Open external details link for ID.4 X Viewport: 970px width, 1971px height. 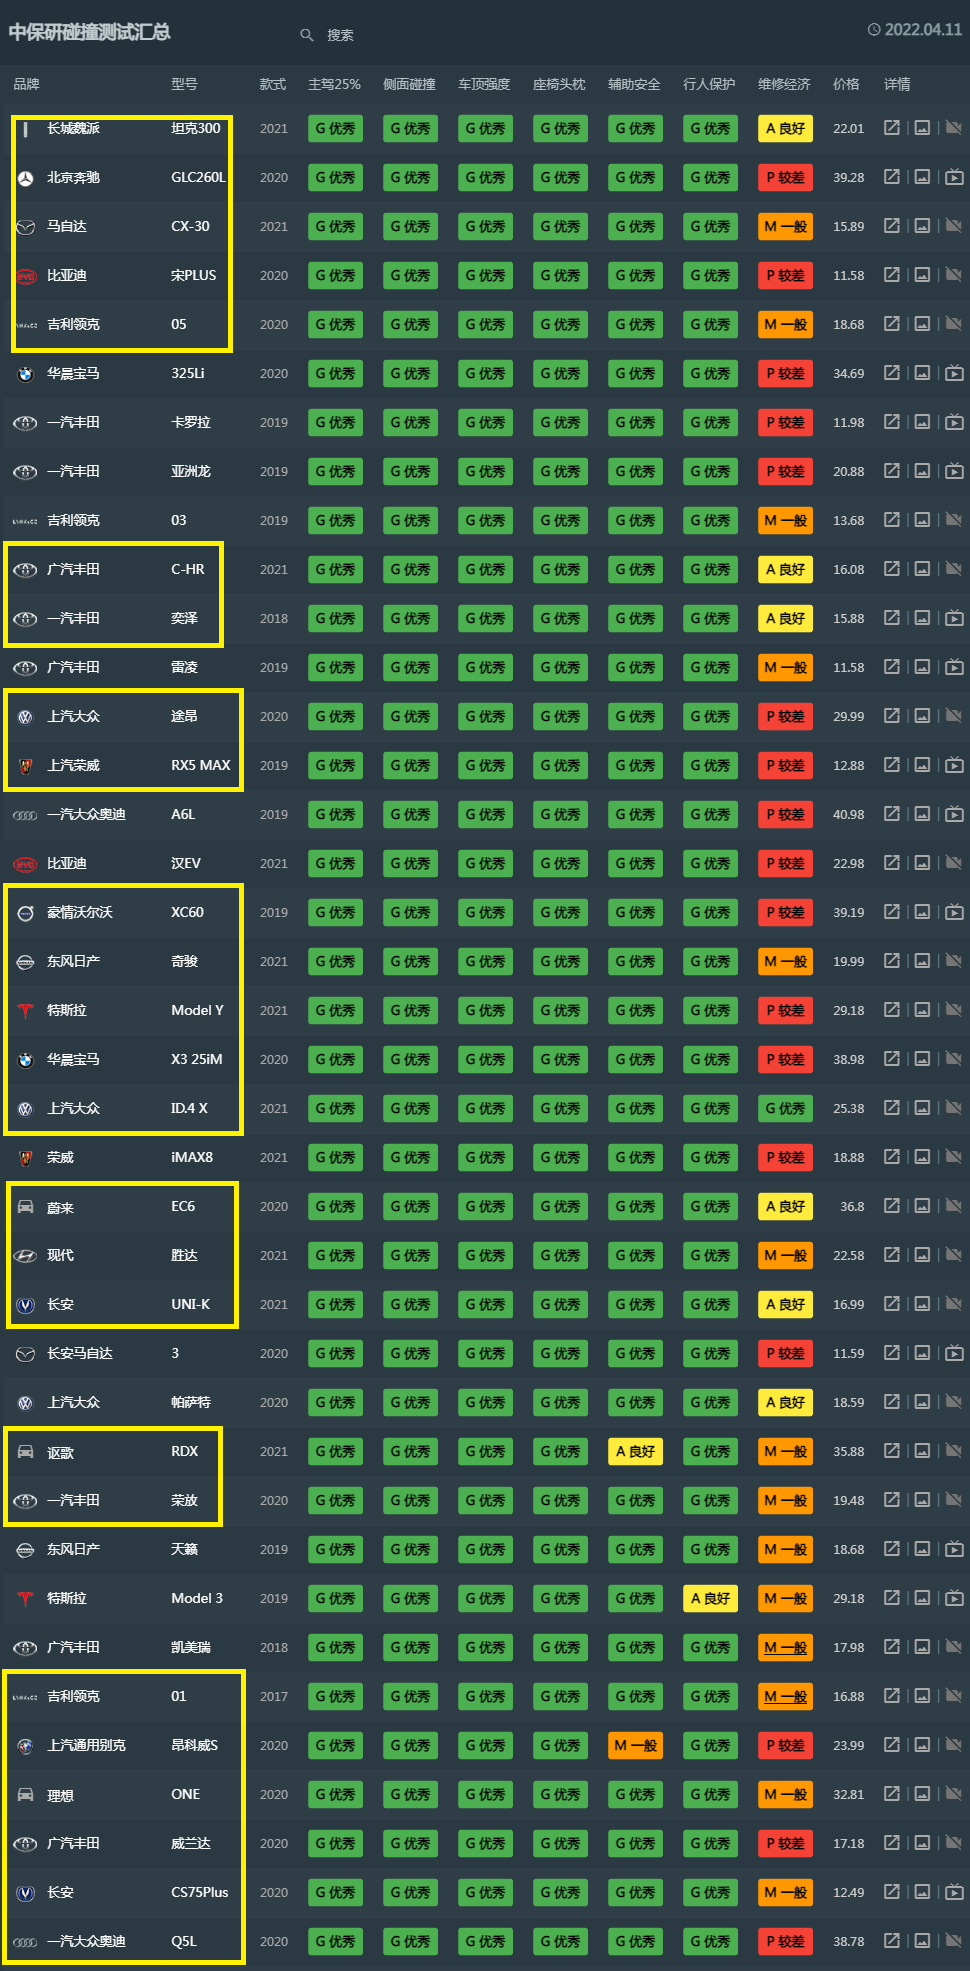(891, 1108)
